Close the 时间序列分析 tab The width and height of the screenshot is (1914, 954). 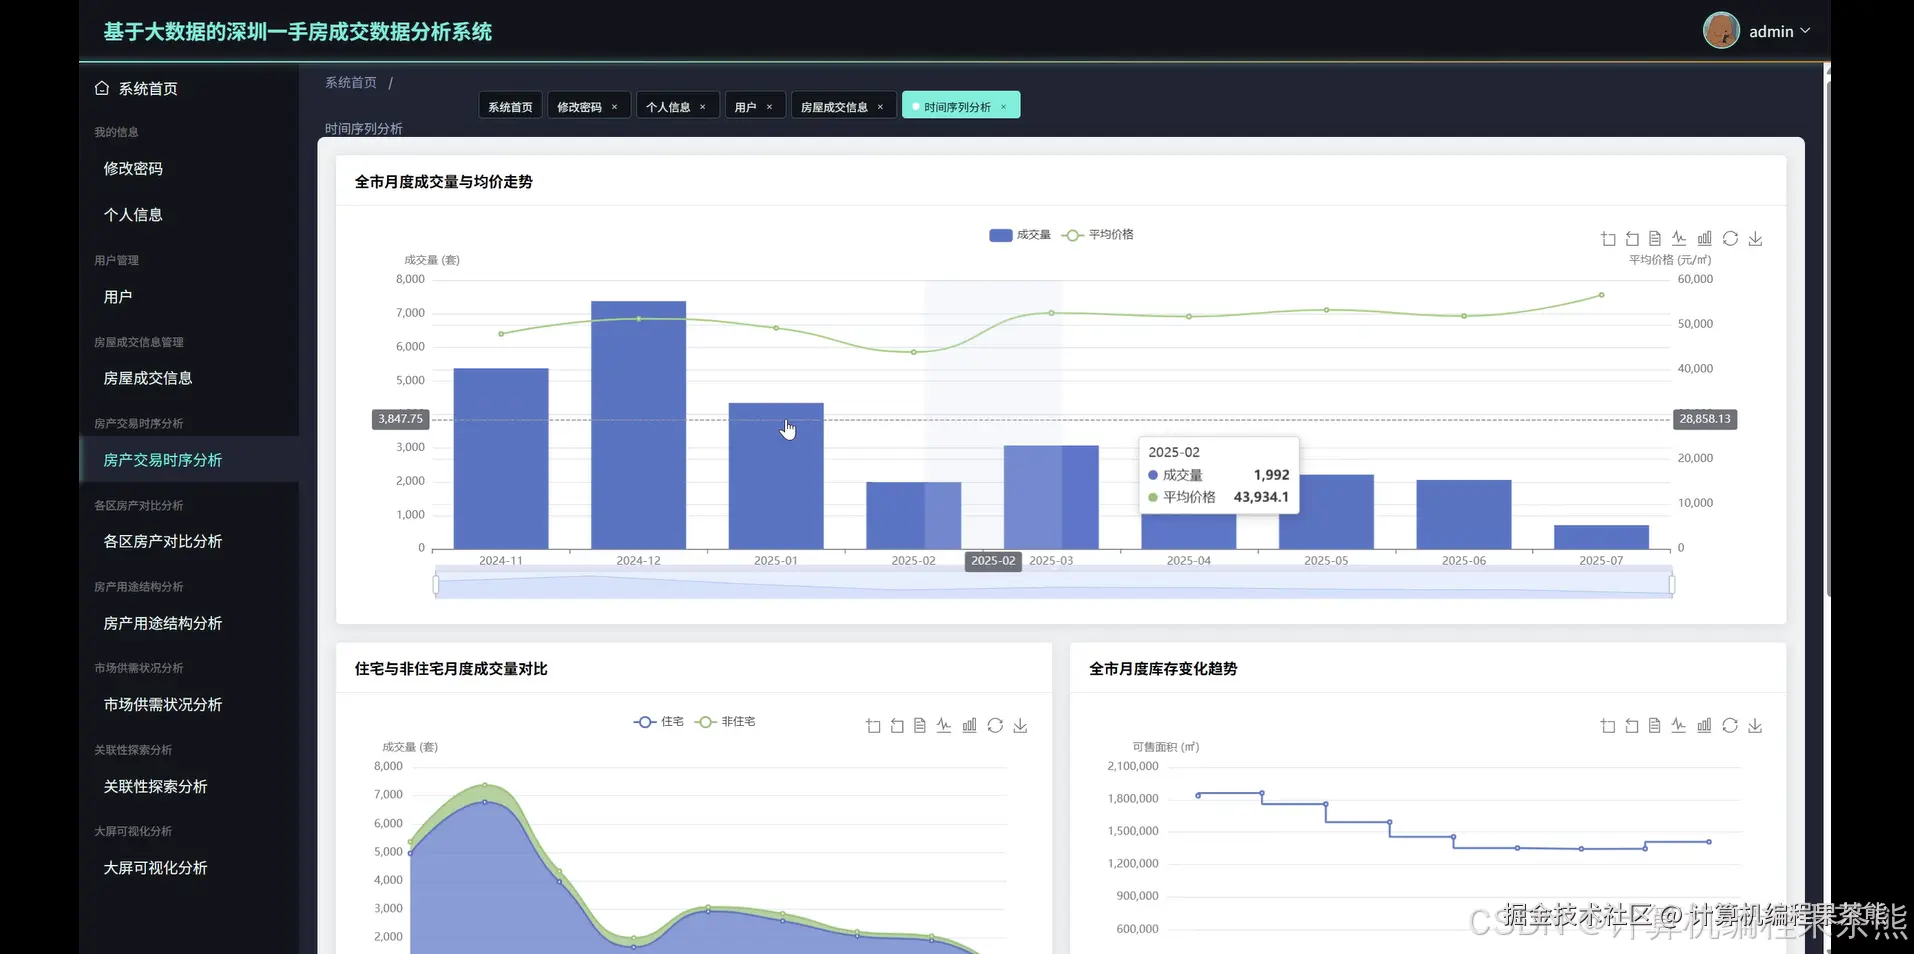pyautogui.click(x=1004, y=107)
